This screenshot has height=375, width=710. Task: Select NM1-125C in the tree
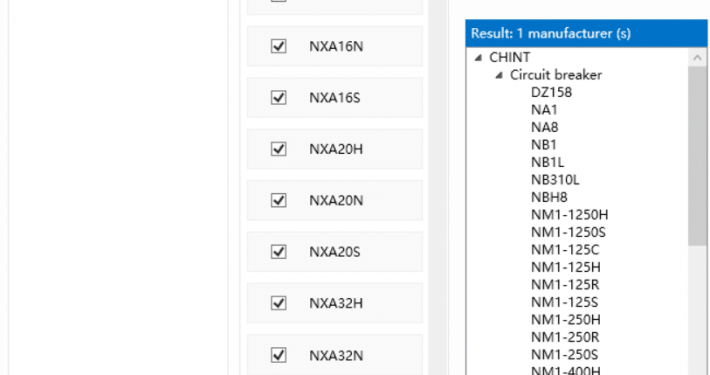coord(565,250)
